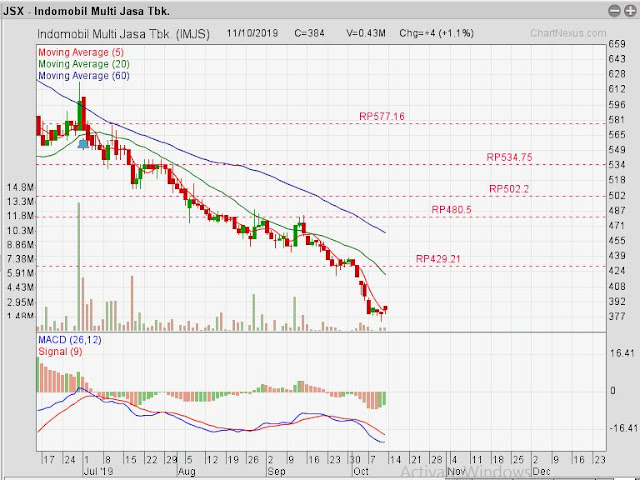Click the RP429.21 price level label

pos(438,259)
